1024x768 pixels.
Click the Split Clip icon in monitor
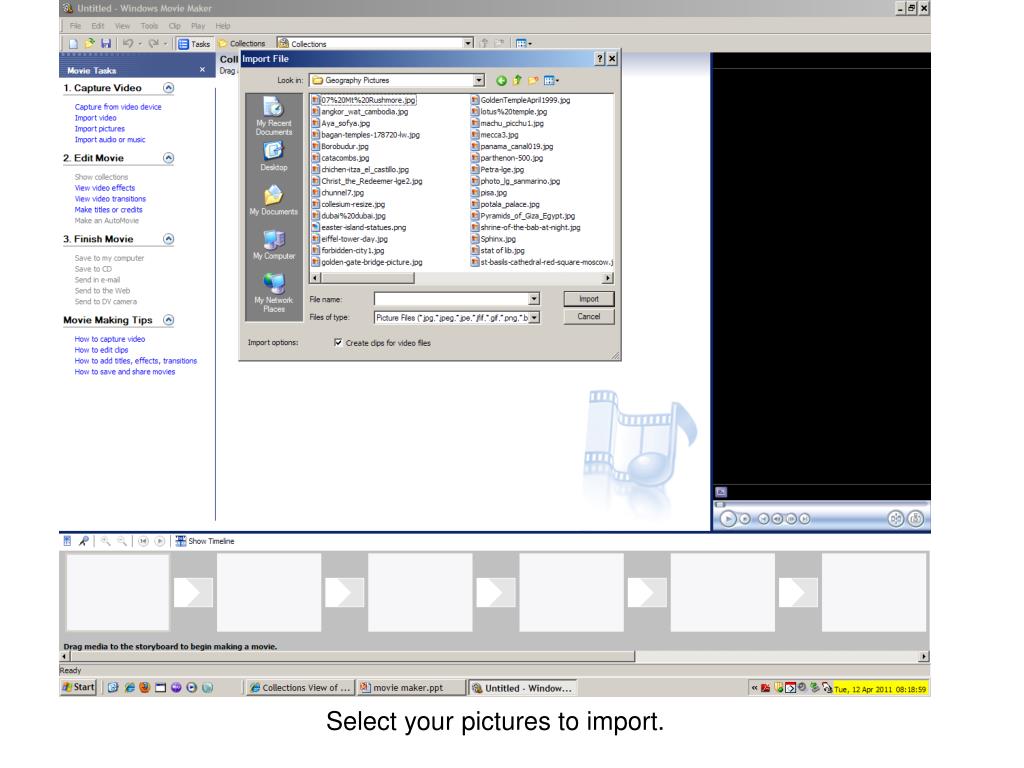[896, 519]
